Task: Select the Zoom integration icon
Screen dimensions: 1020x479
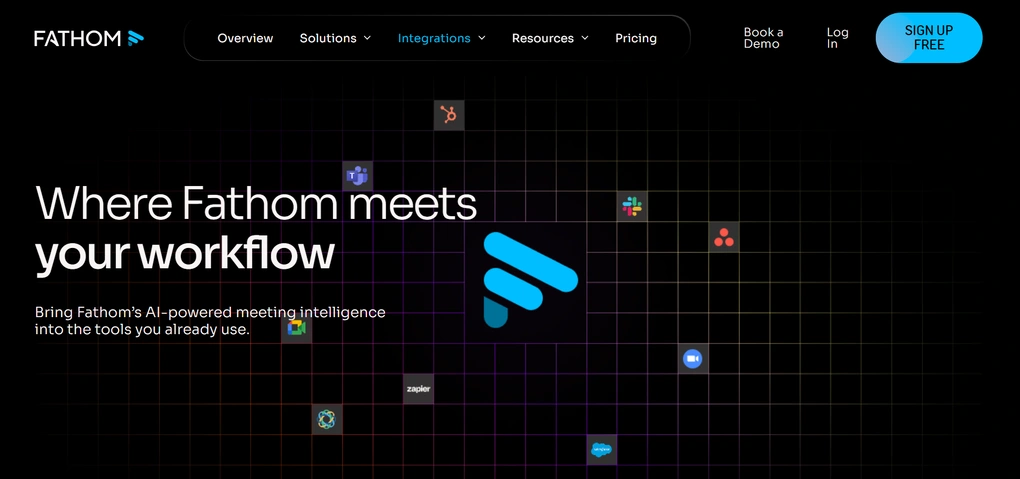Action: [x=693, y=359]
